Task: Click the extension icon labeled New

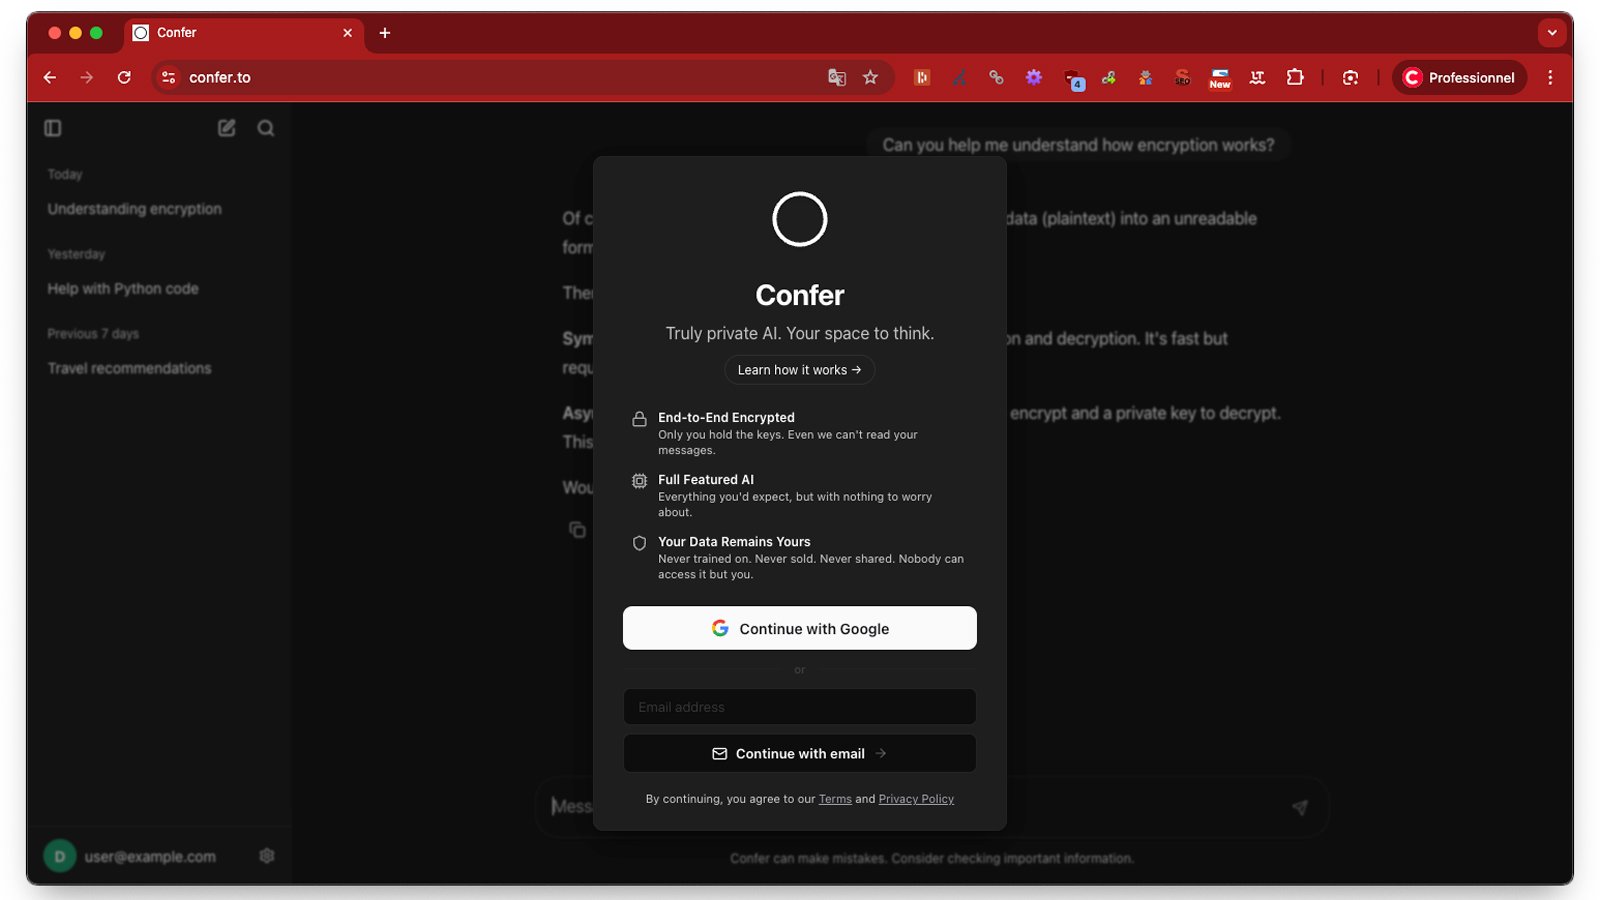Action: point(1220,78)
